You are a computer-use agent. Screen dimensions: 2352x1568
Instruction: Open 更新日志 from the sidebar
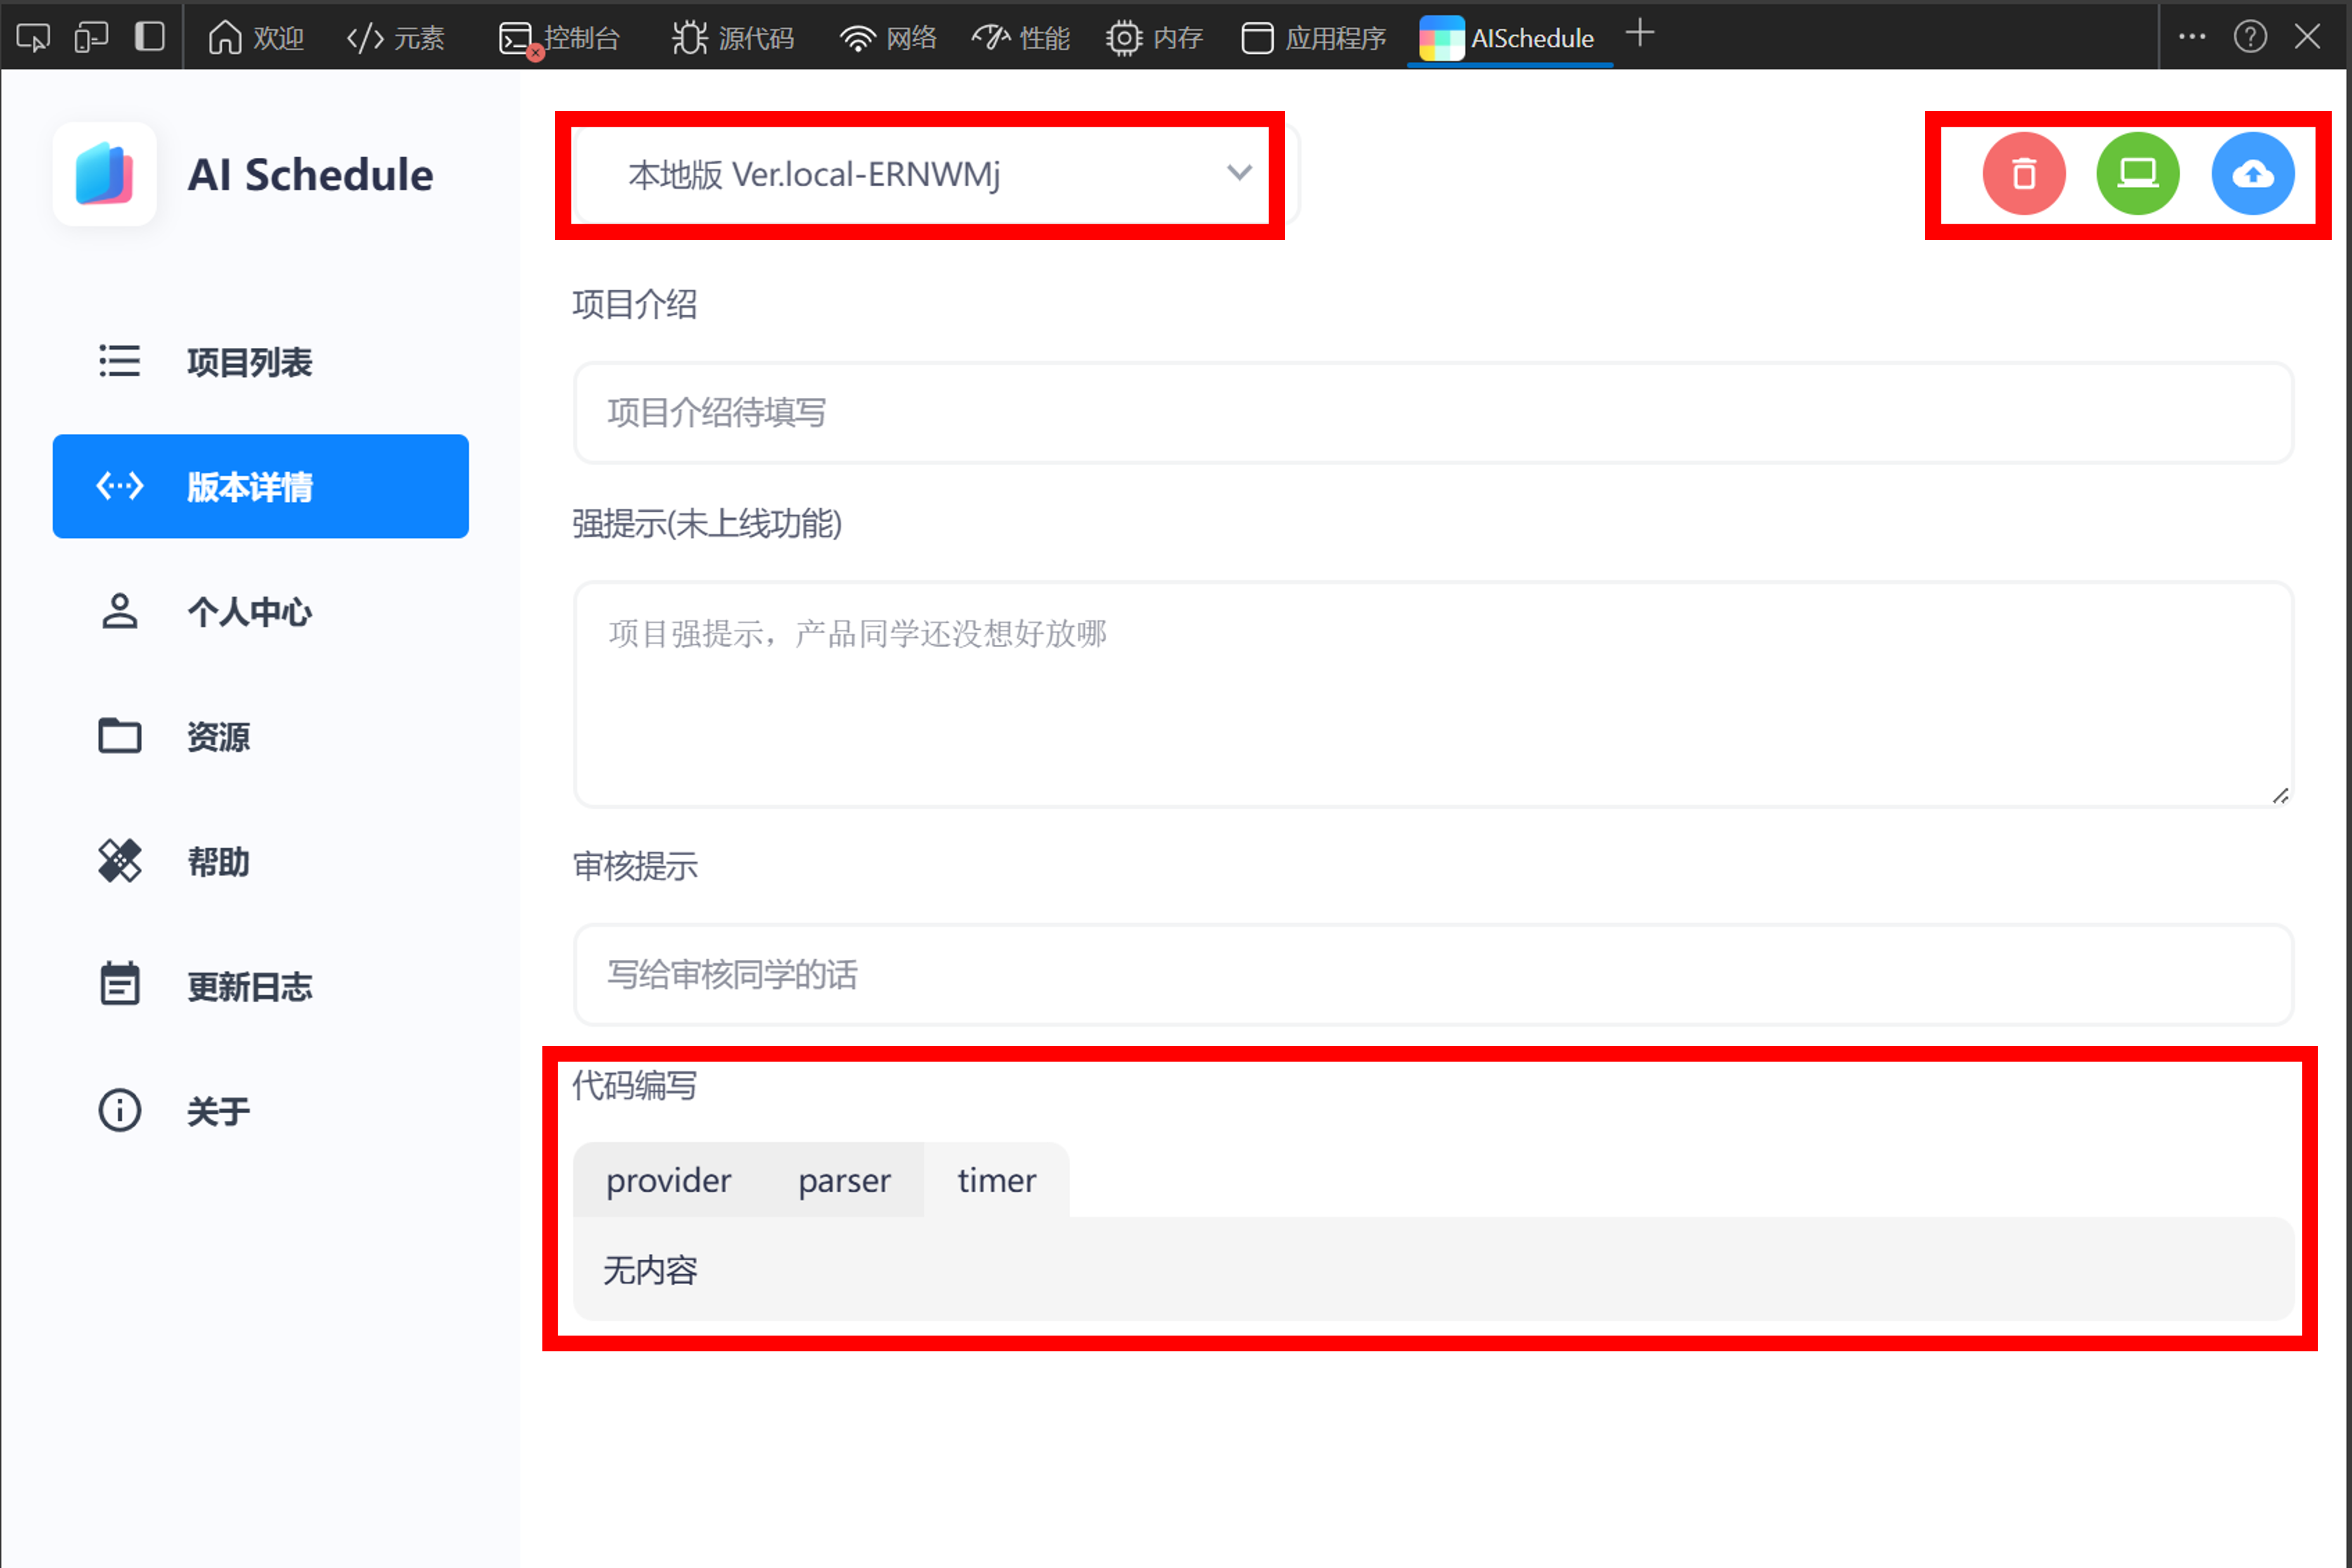(250, 986)
